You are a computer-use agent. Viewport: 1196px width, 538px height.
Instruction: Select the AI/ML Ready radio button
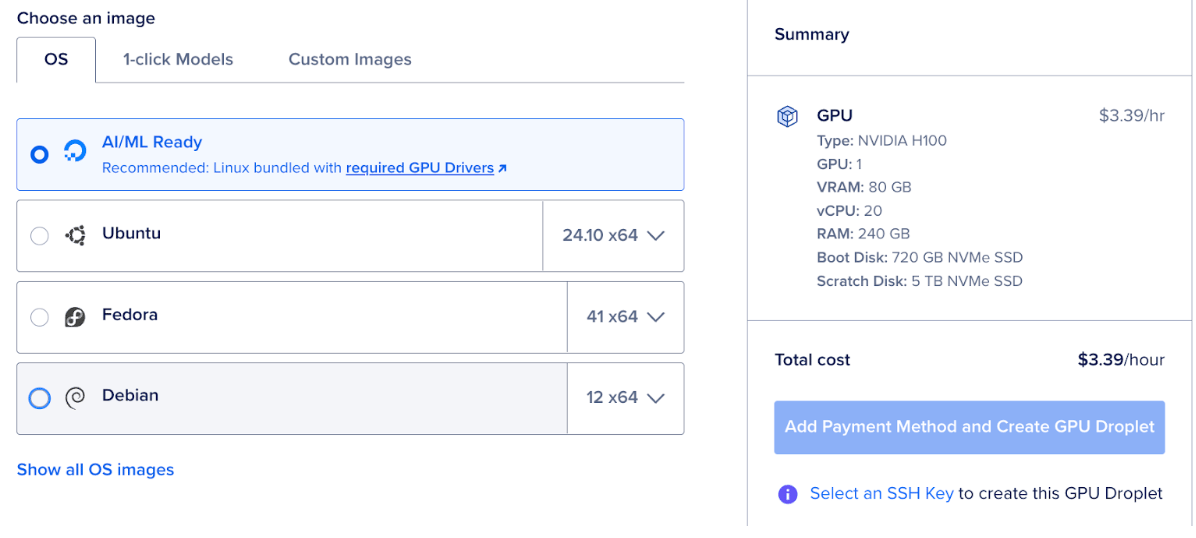point(39,155)
